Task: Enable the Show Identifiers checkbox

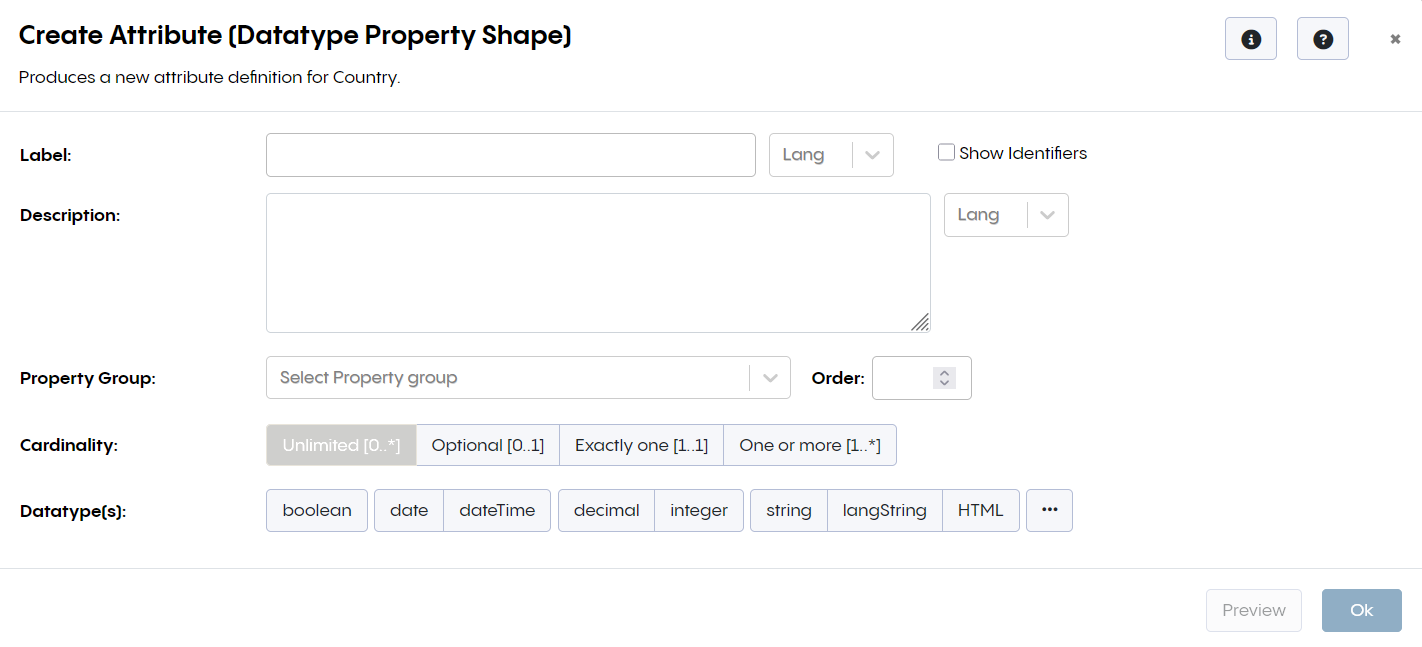Action: (x=946, y=153)
